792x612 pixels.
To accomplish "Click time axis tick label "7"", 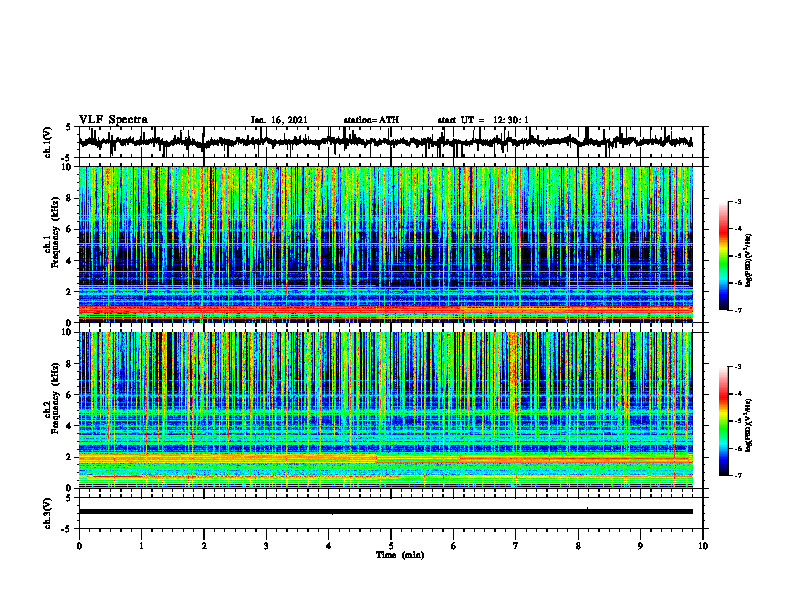I will 516,546.
